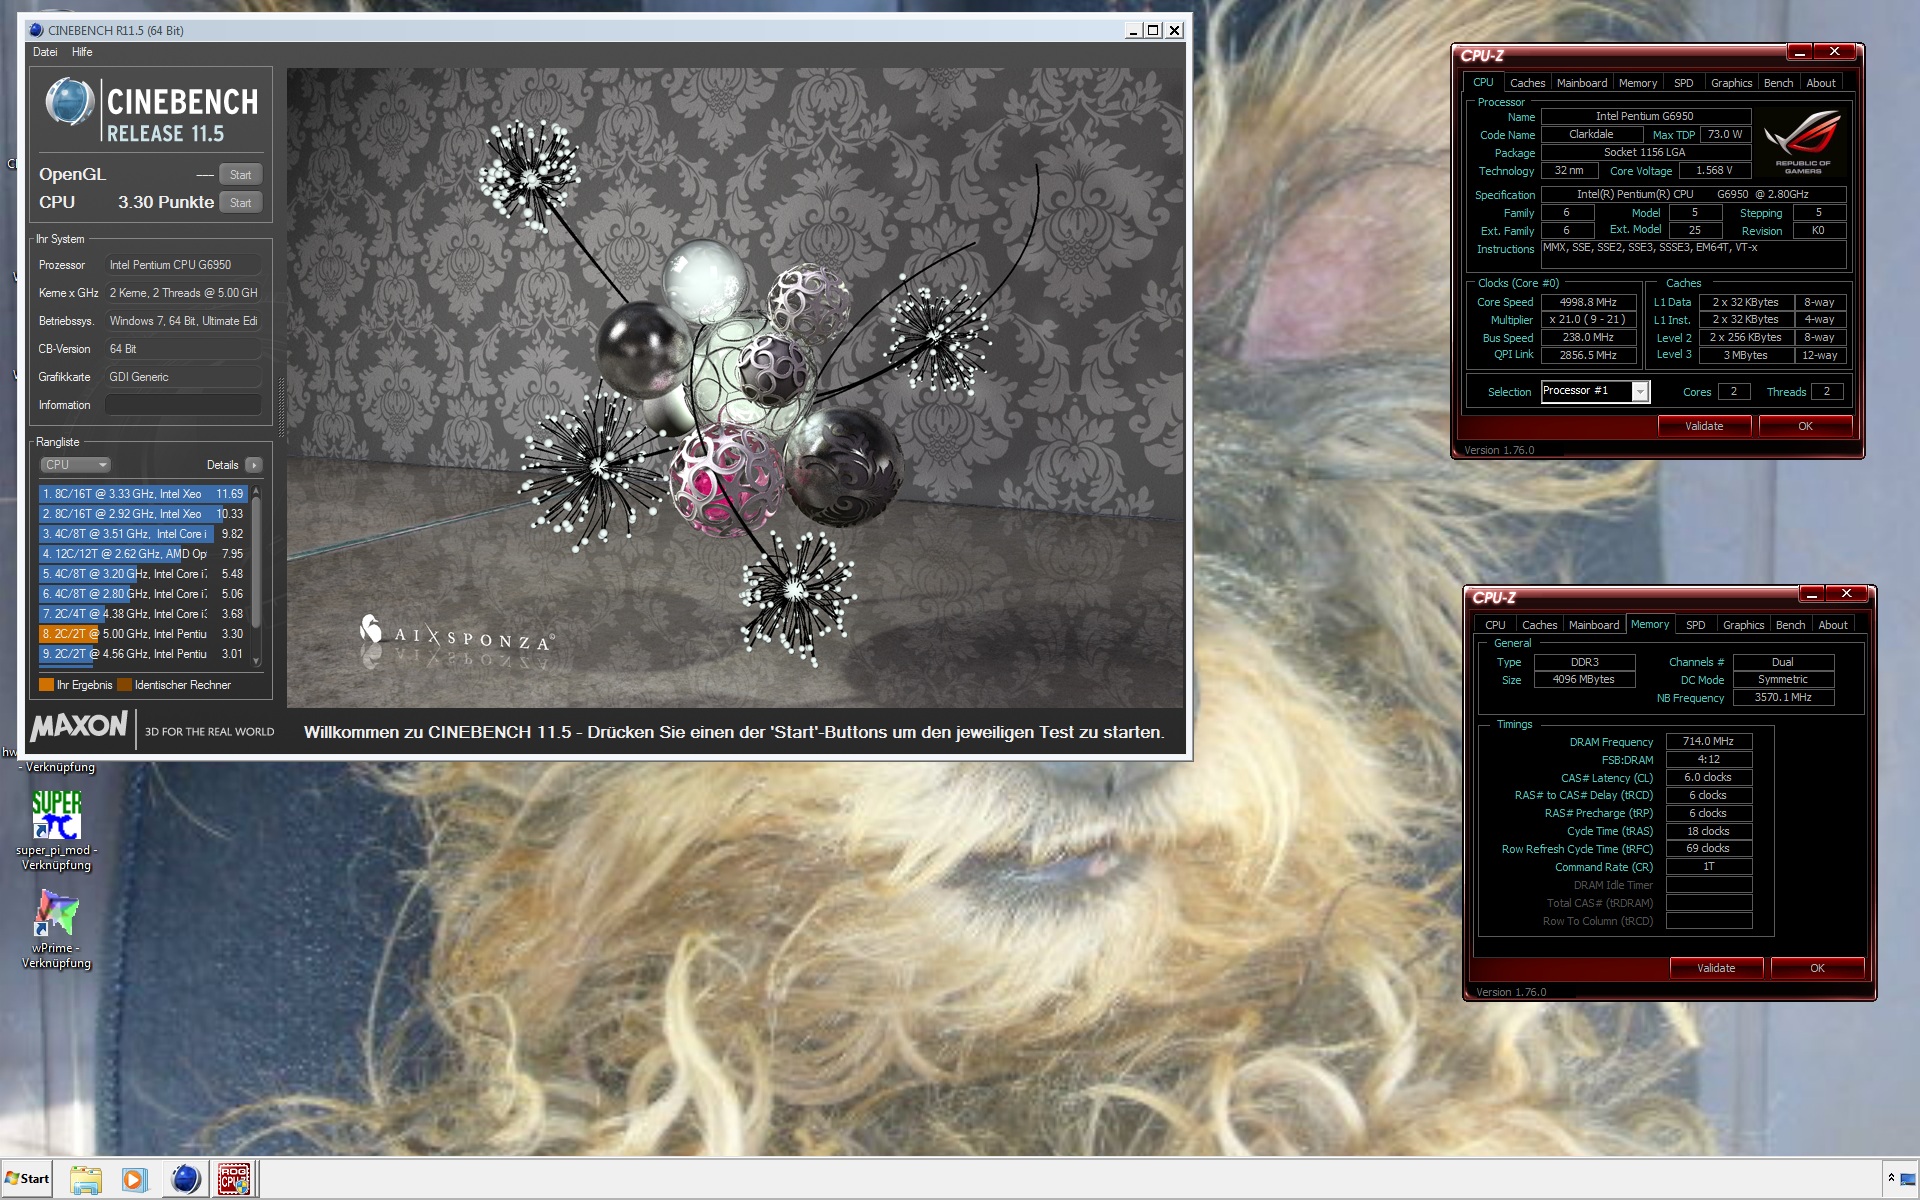
Task: Switch to About tab in lower CPU-Z
Action: tap(1833, 625)
